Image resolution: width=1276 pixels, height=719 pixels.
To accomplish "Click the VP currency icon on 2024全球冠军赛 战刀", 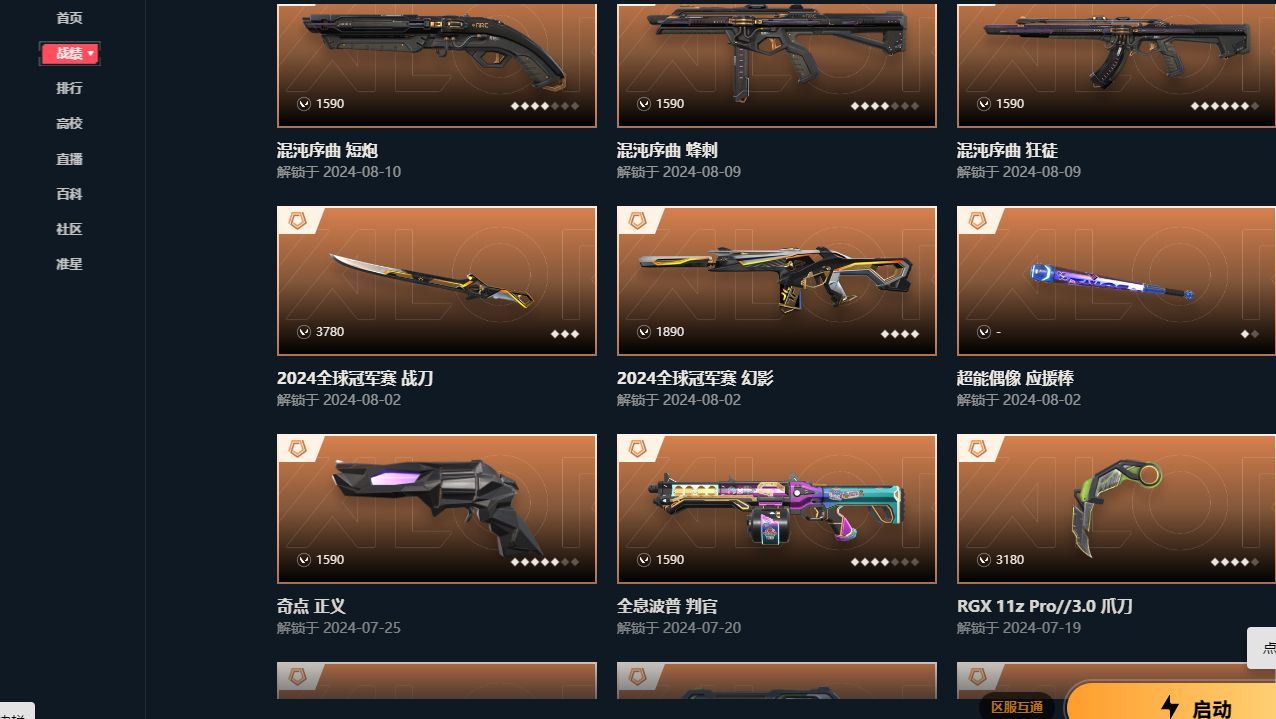I will click(304, 332).
